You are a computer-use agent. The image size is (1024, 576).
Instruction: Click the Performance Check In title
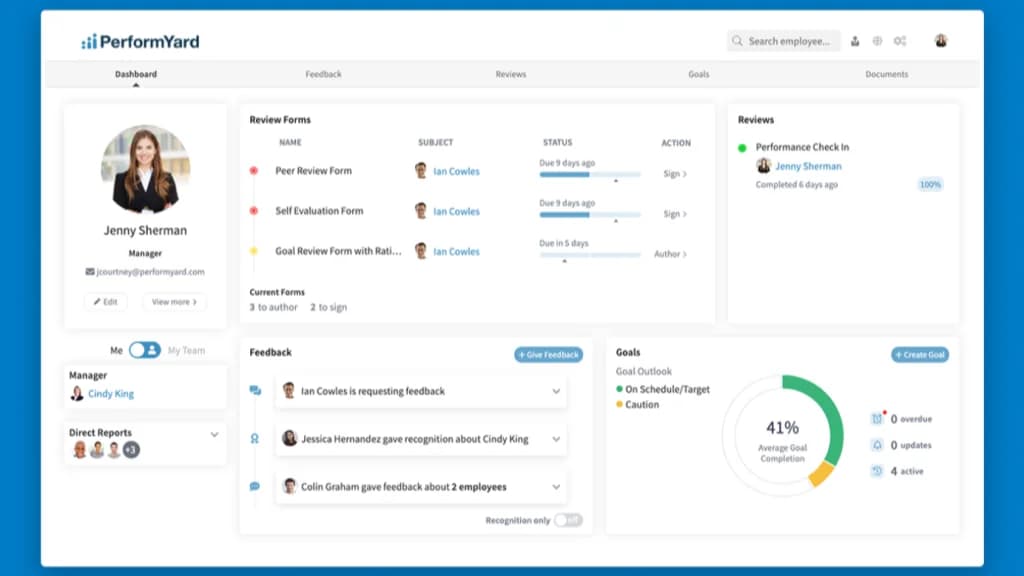pos(802,147)
